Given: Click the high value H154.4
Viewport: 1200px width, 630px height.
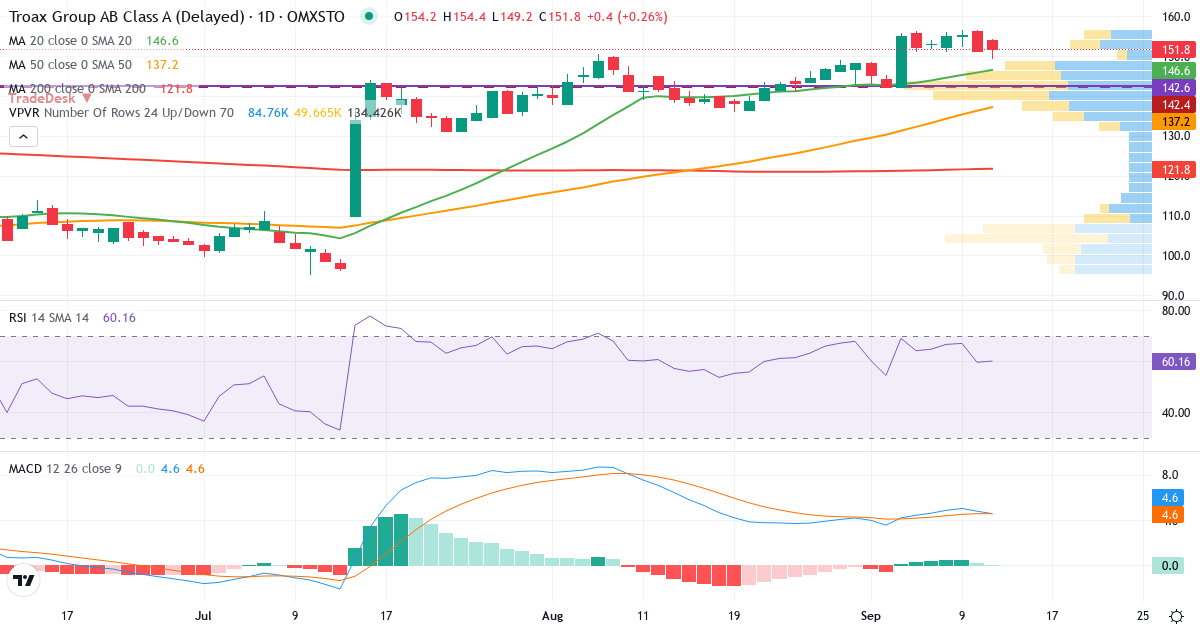Looking at the screenshot, I should click(x=464, y=17).
